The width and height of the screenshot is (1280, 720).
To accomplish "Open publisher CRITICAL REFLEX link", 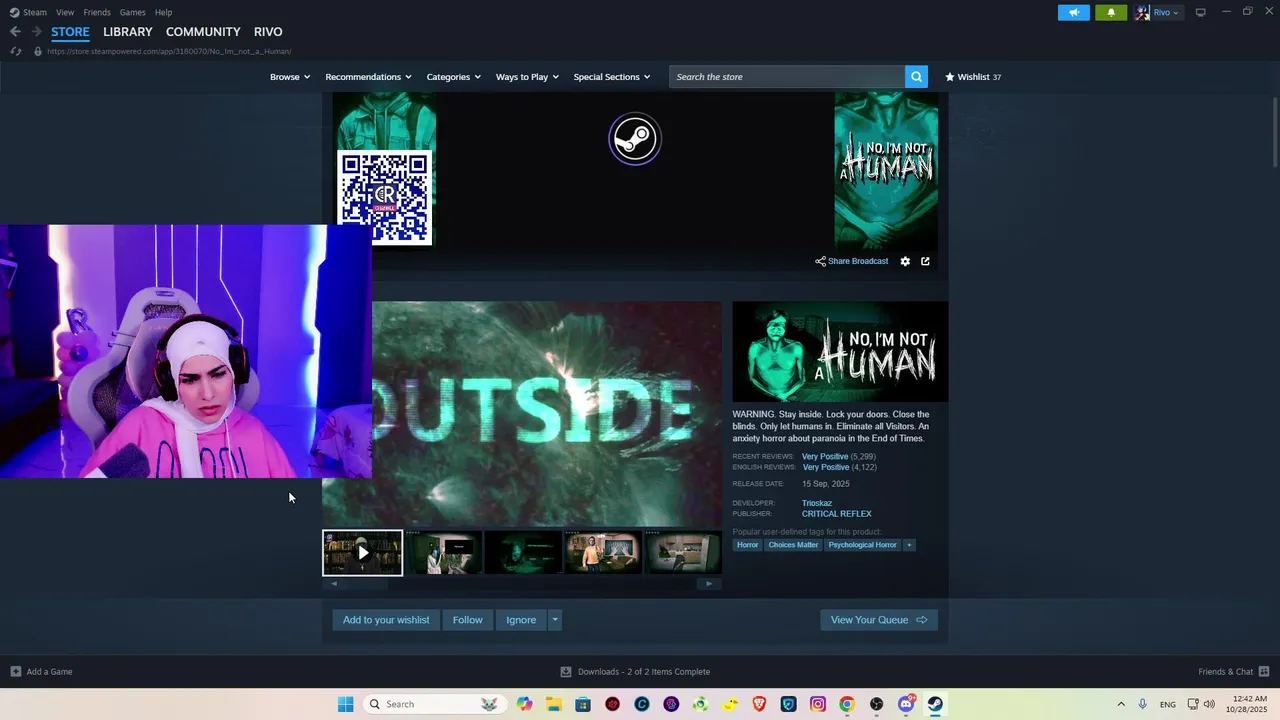I will [x=836, y=514].
